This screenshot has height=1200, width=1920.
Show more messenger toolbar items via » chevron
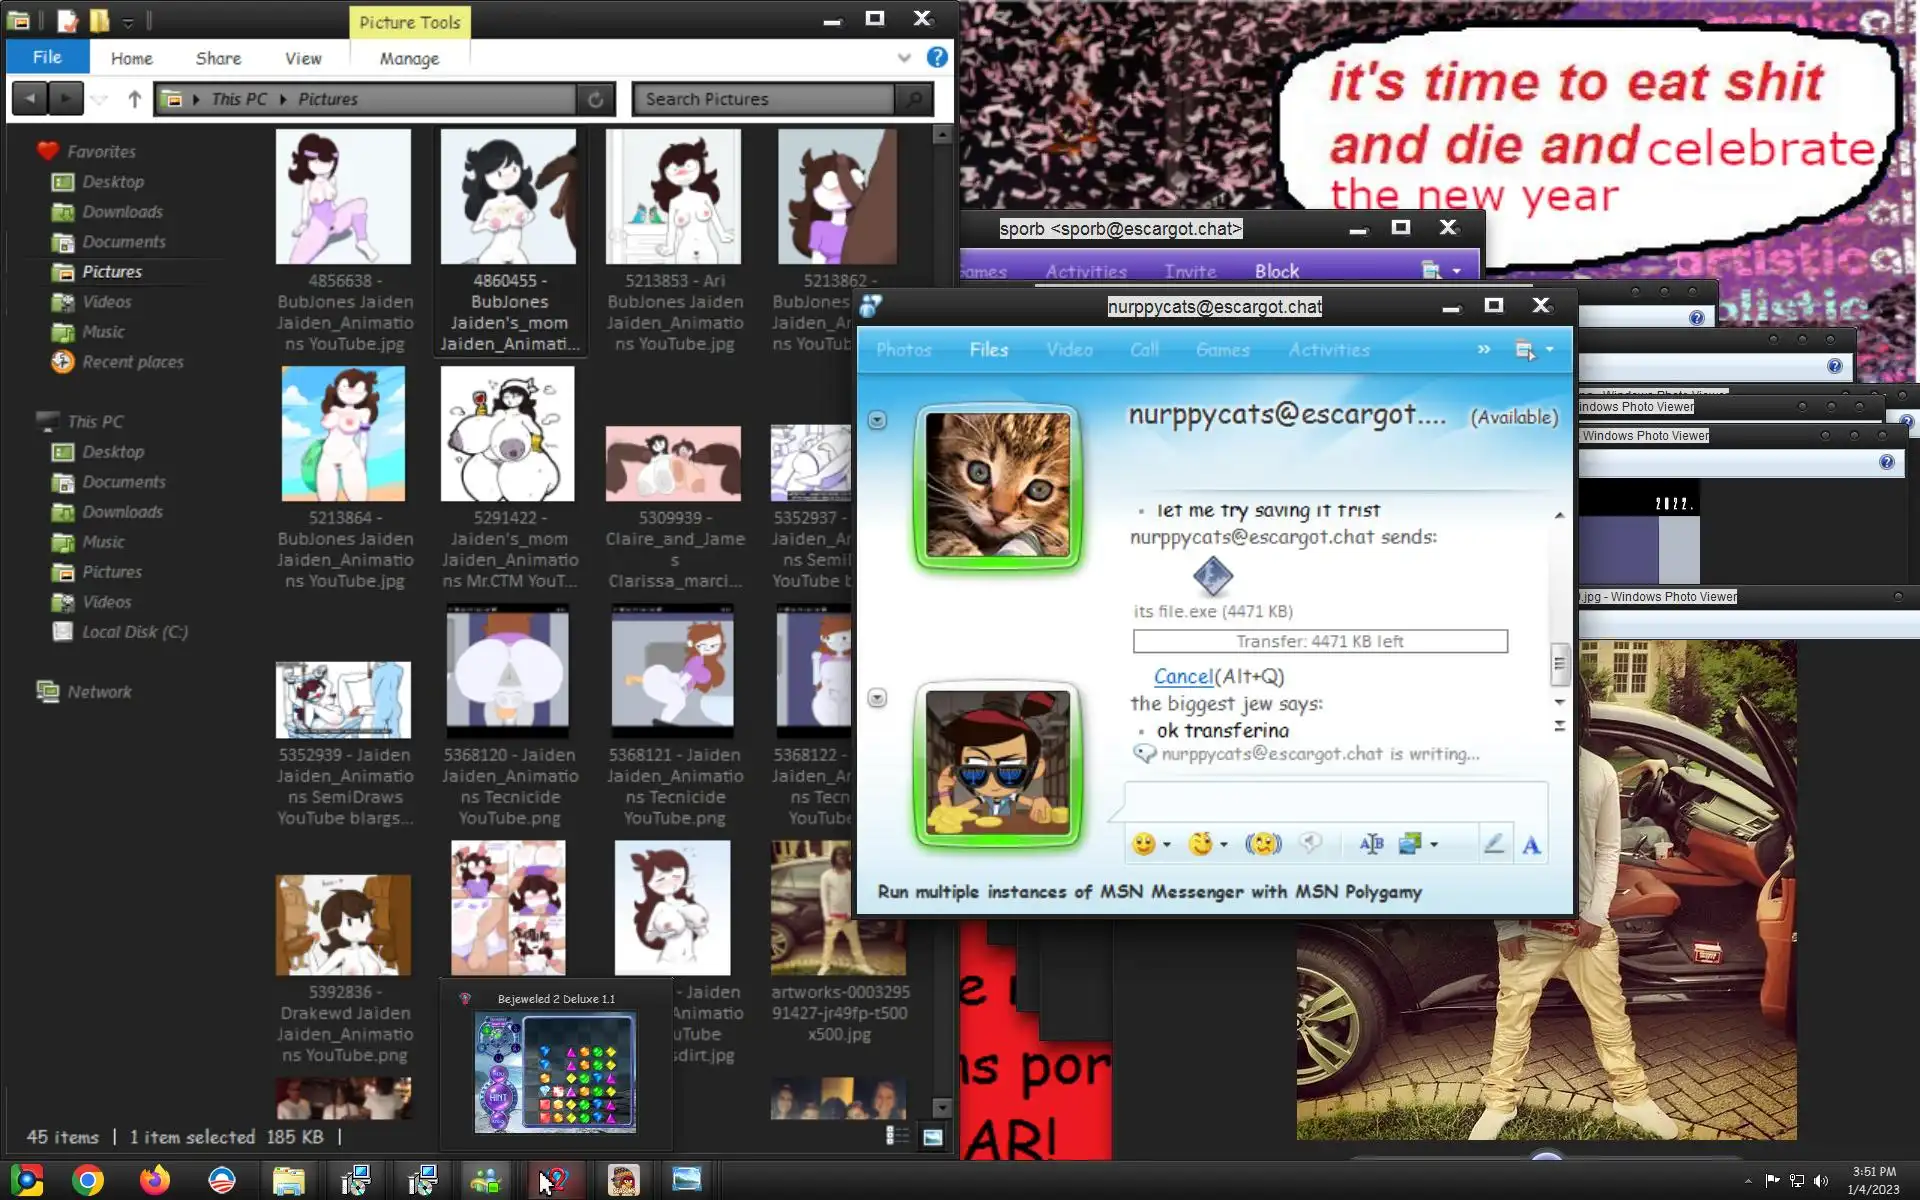[x=1484, y=350]
